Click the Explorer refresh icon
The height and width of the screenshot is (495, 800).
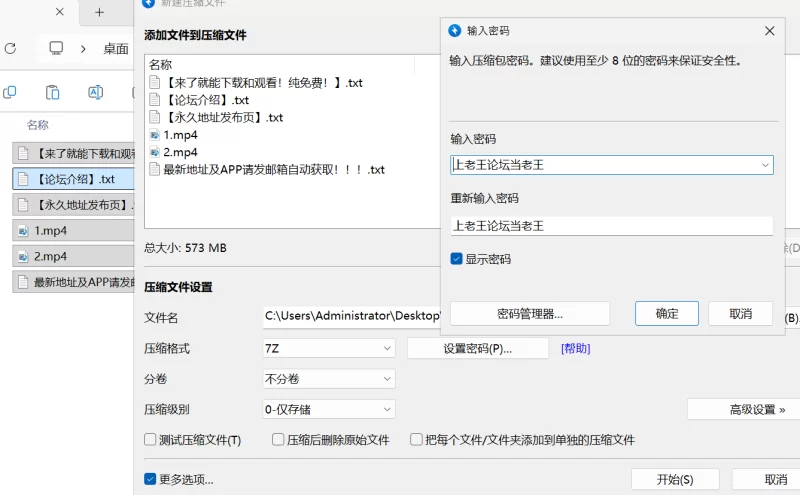(10, 48)
